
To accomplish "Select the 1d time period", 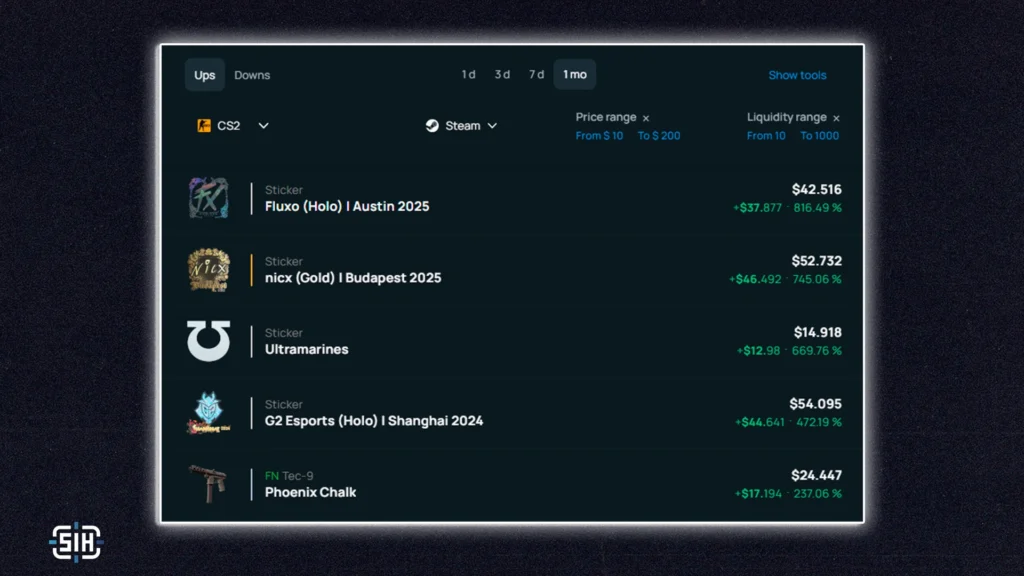I will pyautogui.click(x=468, y=75).
